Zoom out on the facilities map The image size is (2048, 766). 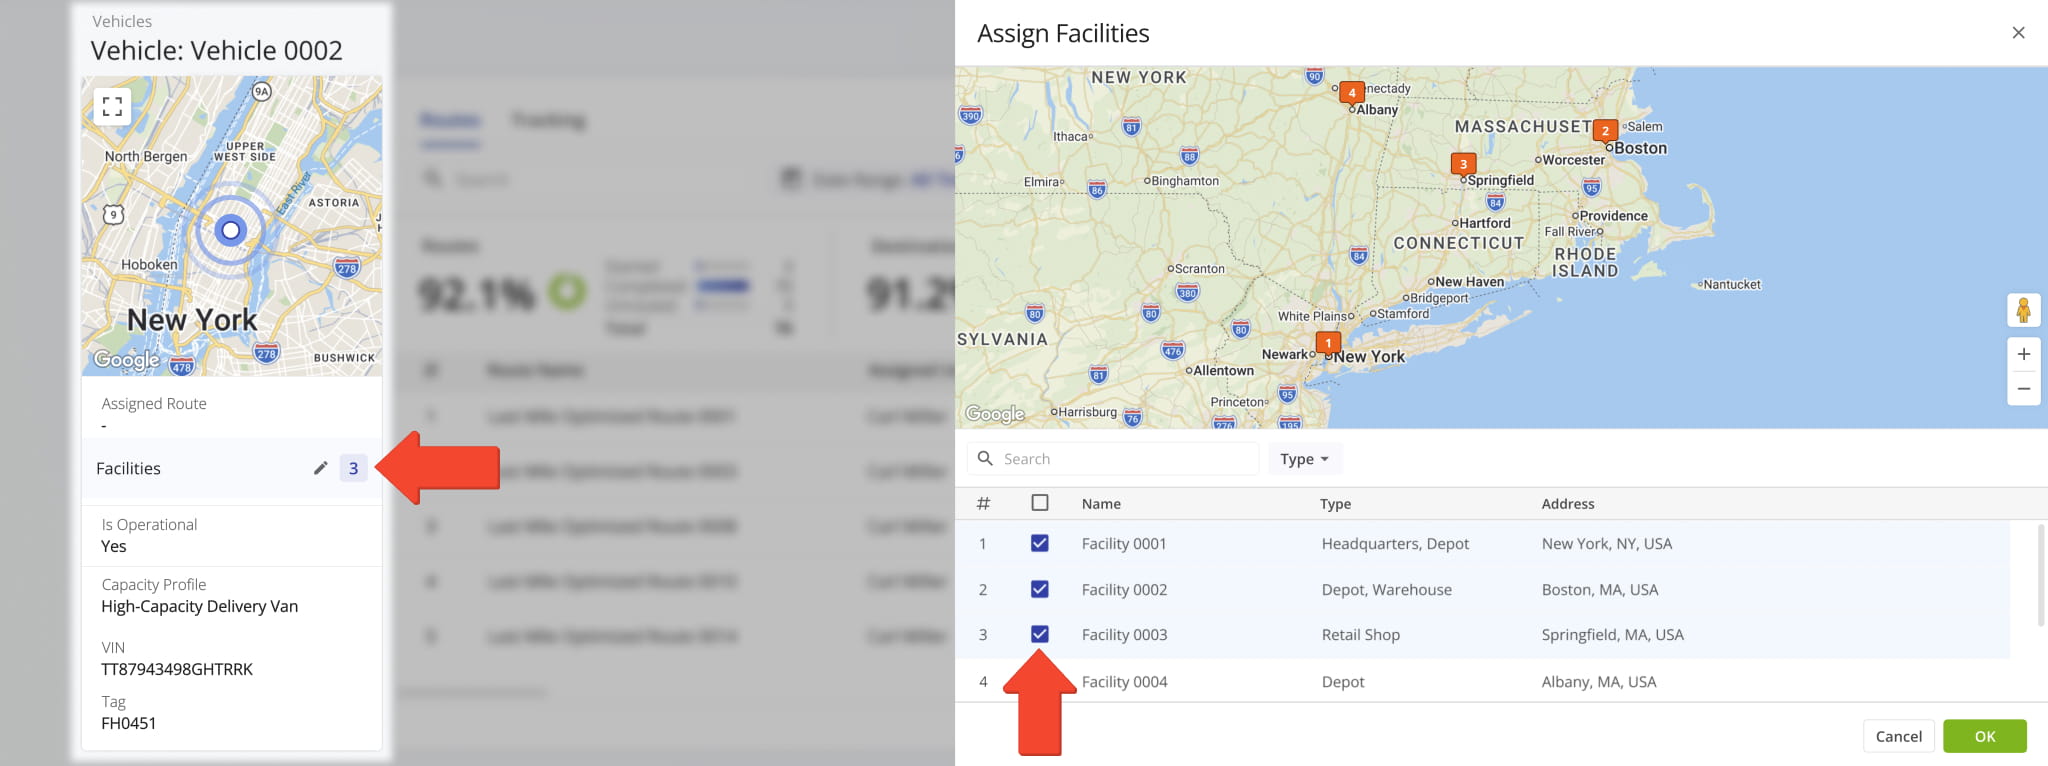point(2023,388)
